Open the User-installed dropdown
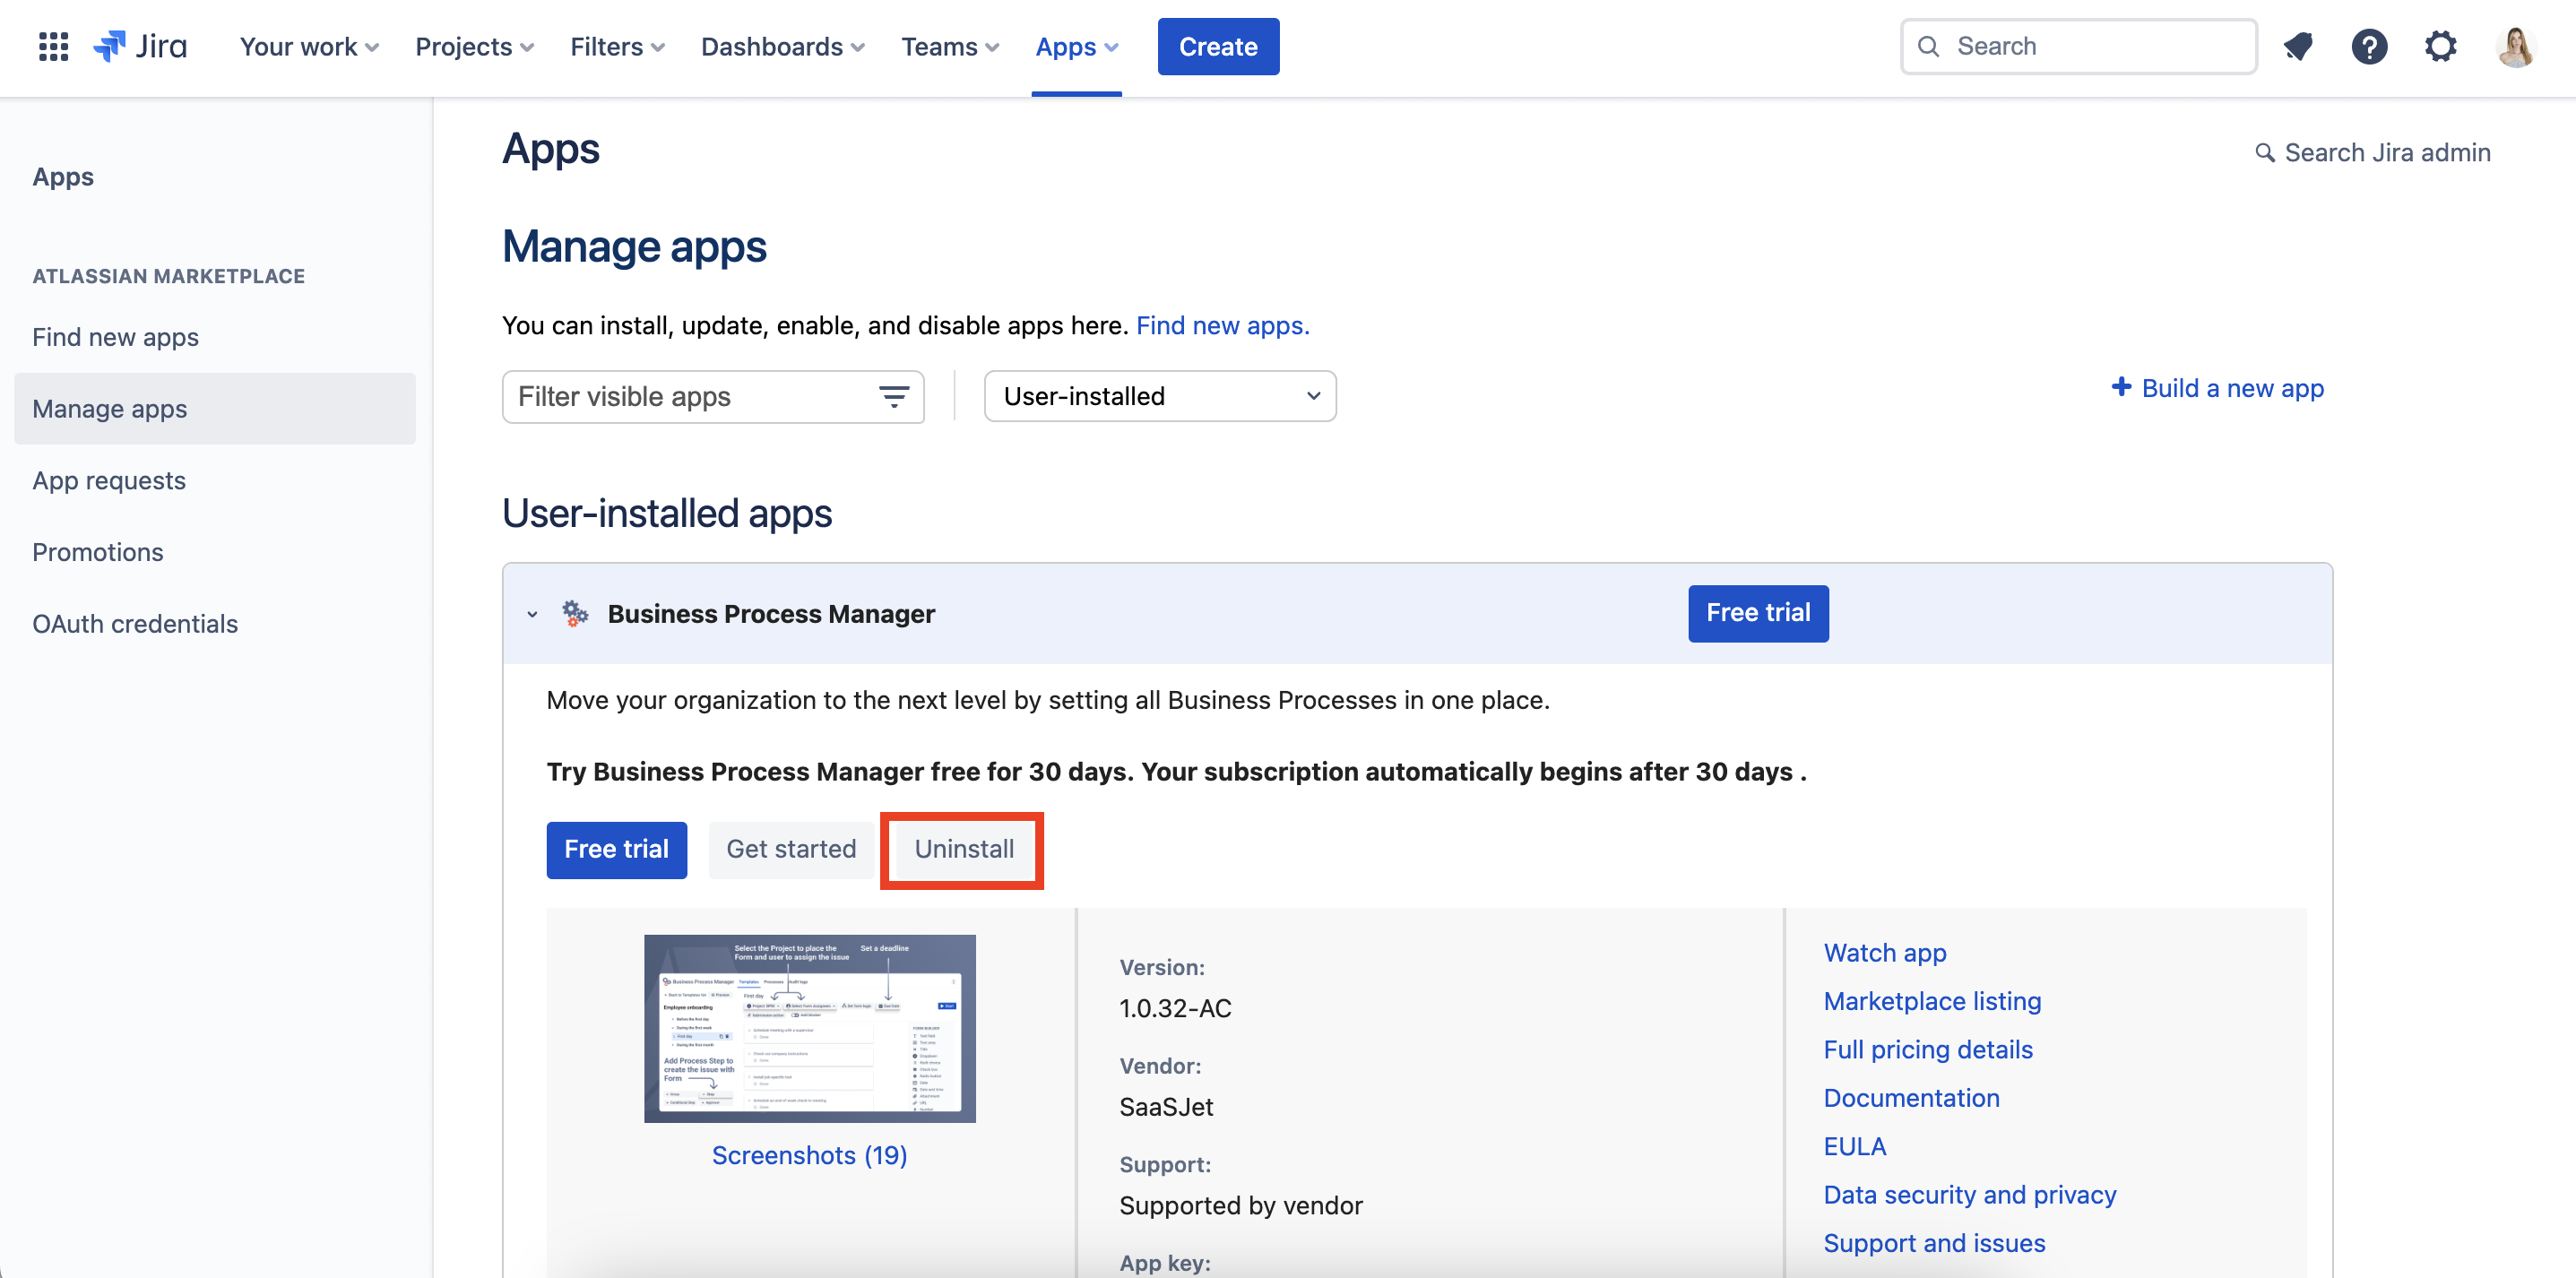This screenshot has width=2576, height=1278. tap(1159, 397)
